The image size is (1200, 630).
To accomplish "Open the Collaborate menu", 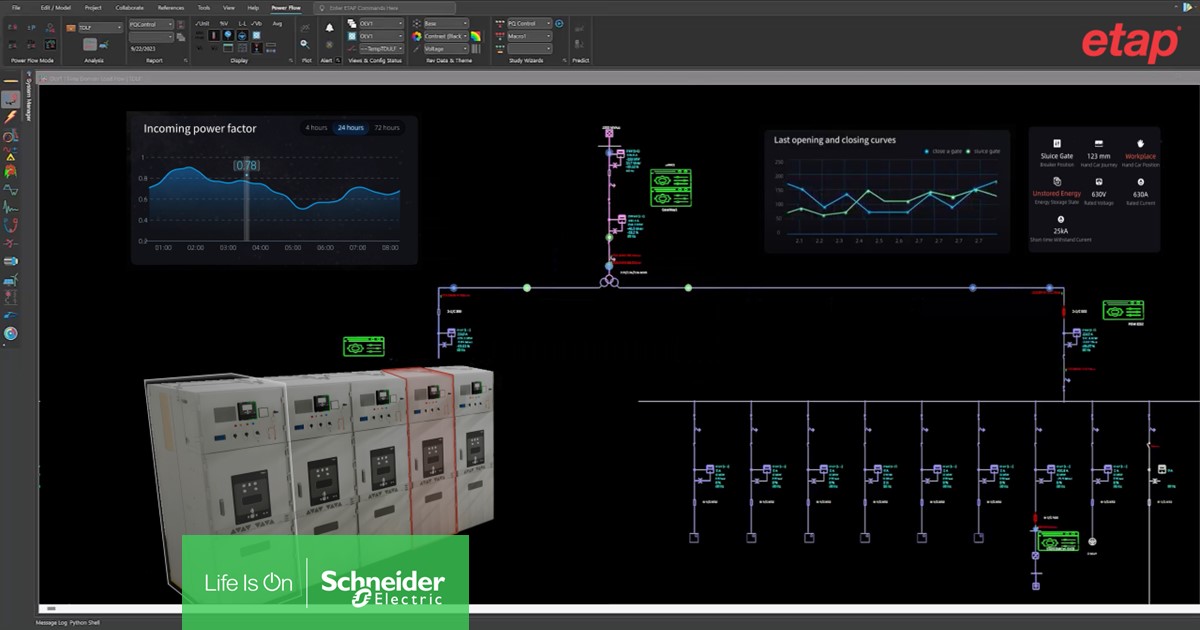I will tap(129, 7).
